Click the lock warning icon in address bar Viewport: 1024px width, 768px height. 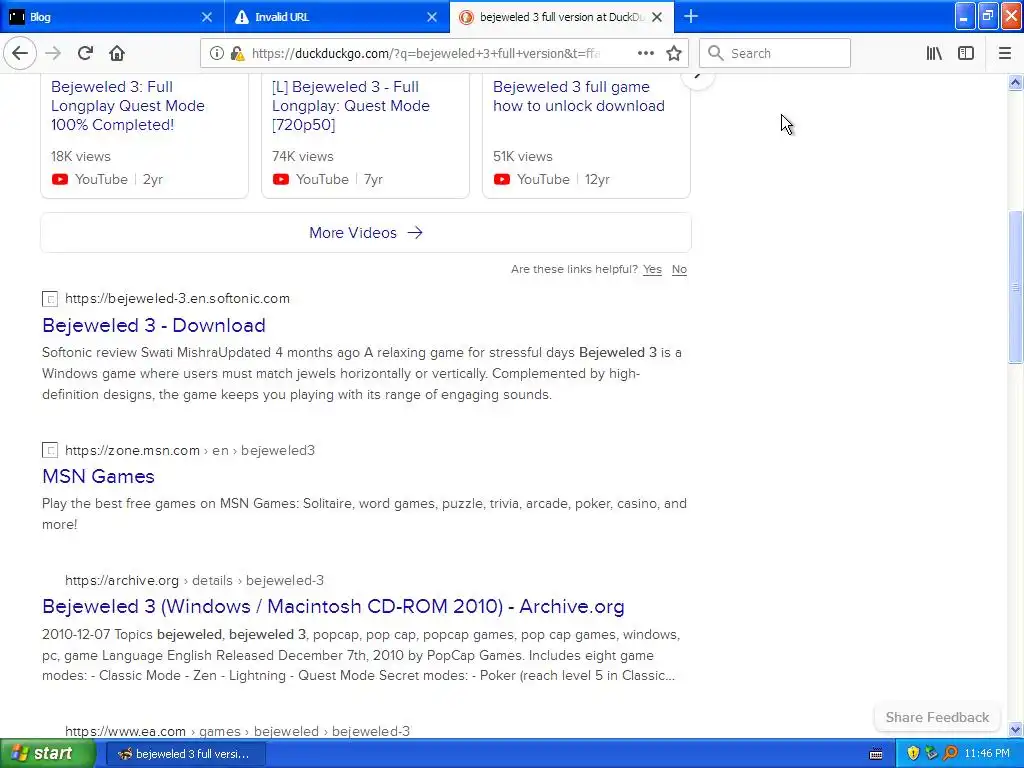pos(238,53)
